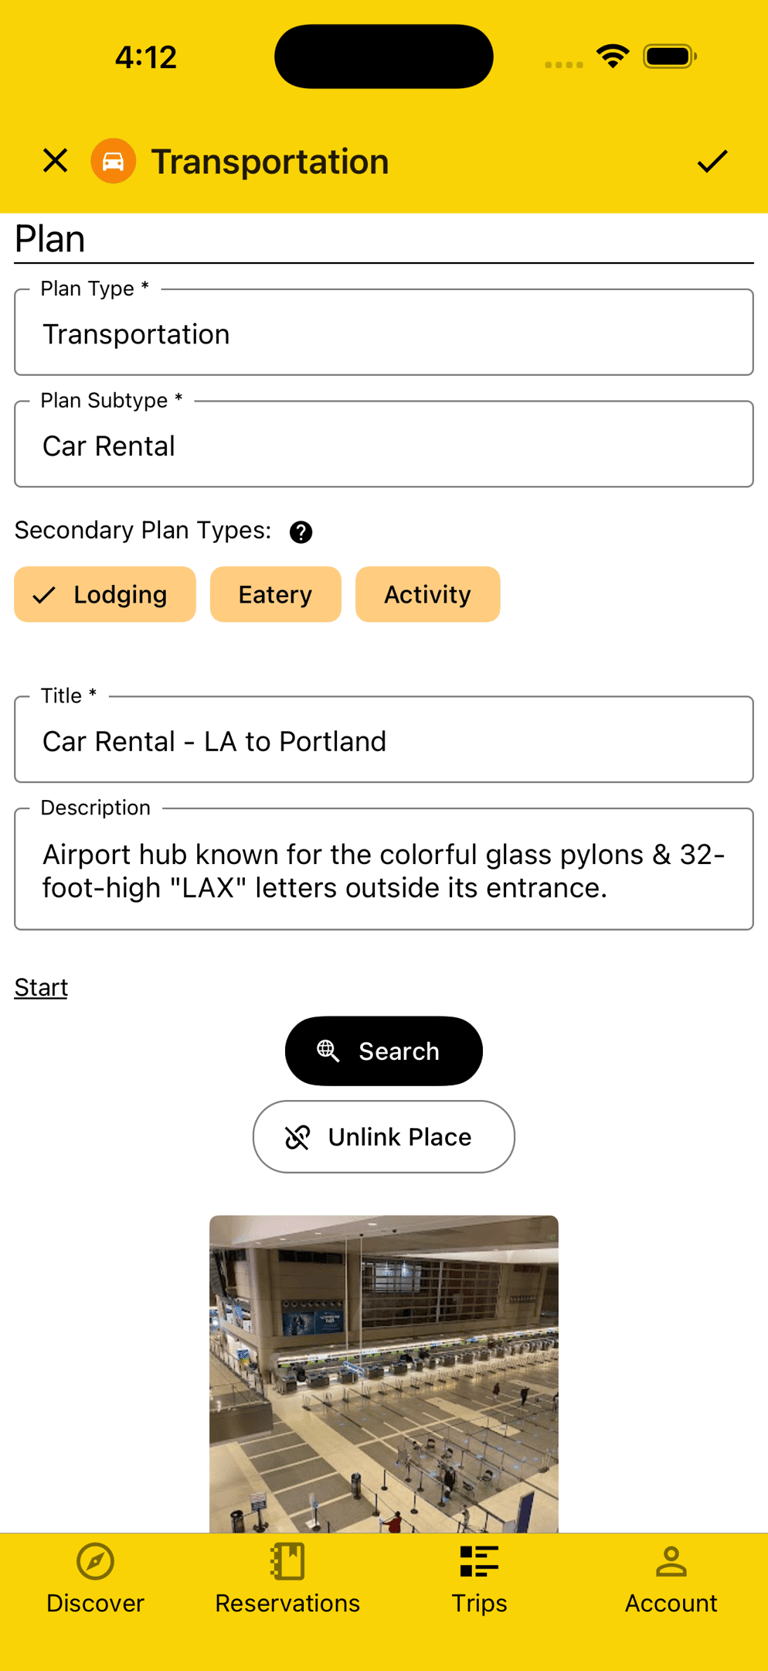The width and height of the screenshot is (768, 1671).
Task: Open the Plan Subtype dropdown
Action: 384,446
